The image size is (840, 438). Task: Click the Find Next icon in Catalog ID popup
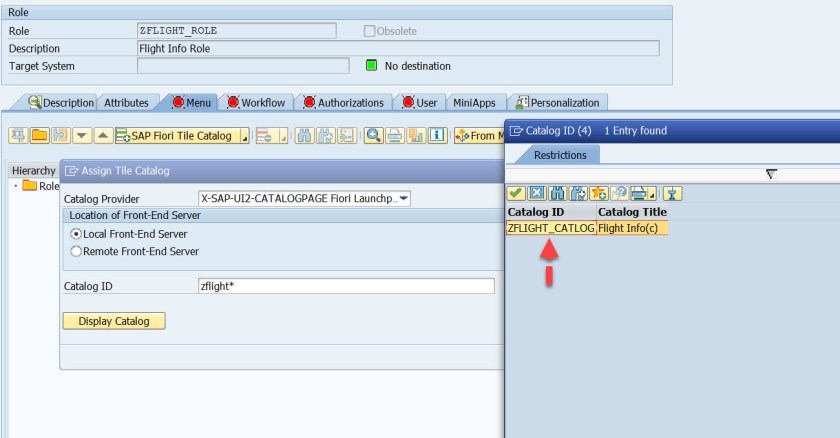(578, 193)
